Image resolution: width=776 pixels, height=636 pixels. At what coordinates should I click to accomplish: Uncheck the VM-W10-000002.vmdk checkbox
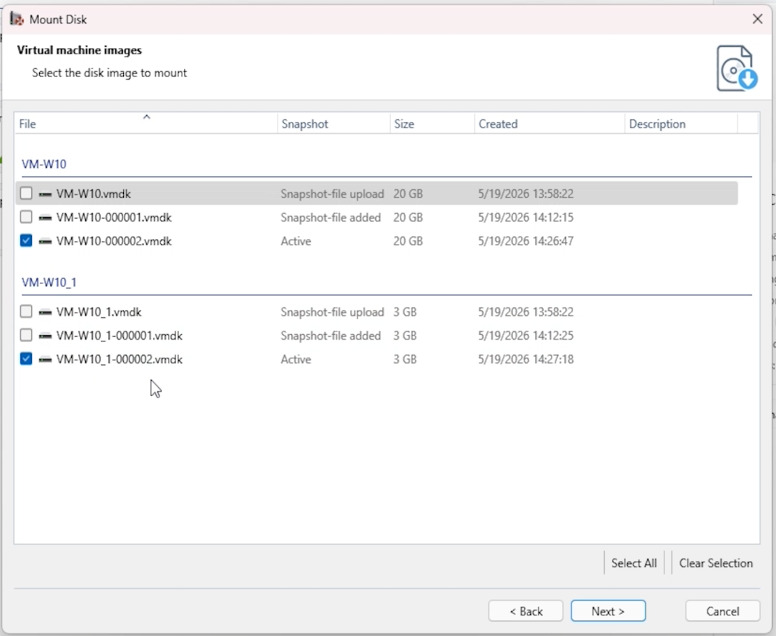click(x=26, y=241)
